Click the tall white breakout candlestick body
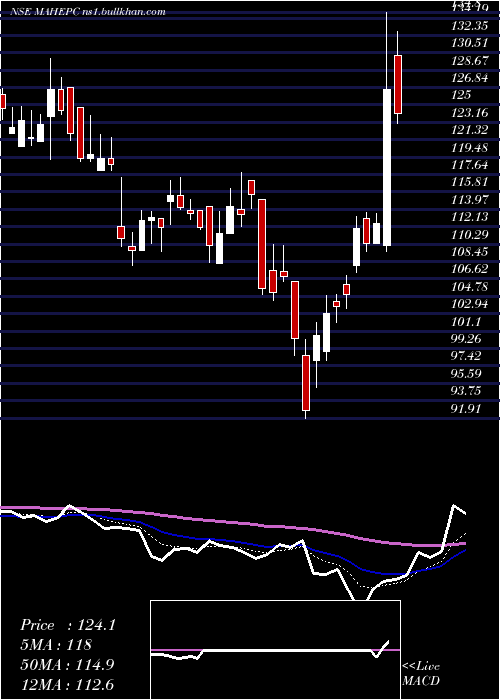This screenshot has height=700, width=500. [x=387, y=167]
